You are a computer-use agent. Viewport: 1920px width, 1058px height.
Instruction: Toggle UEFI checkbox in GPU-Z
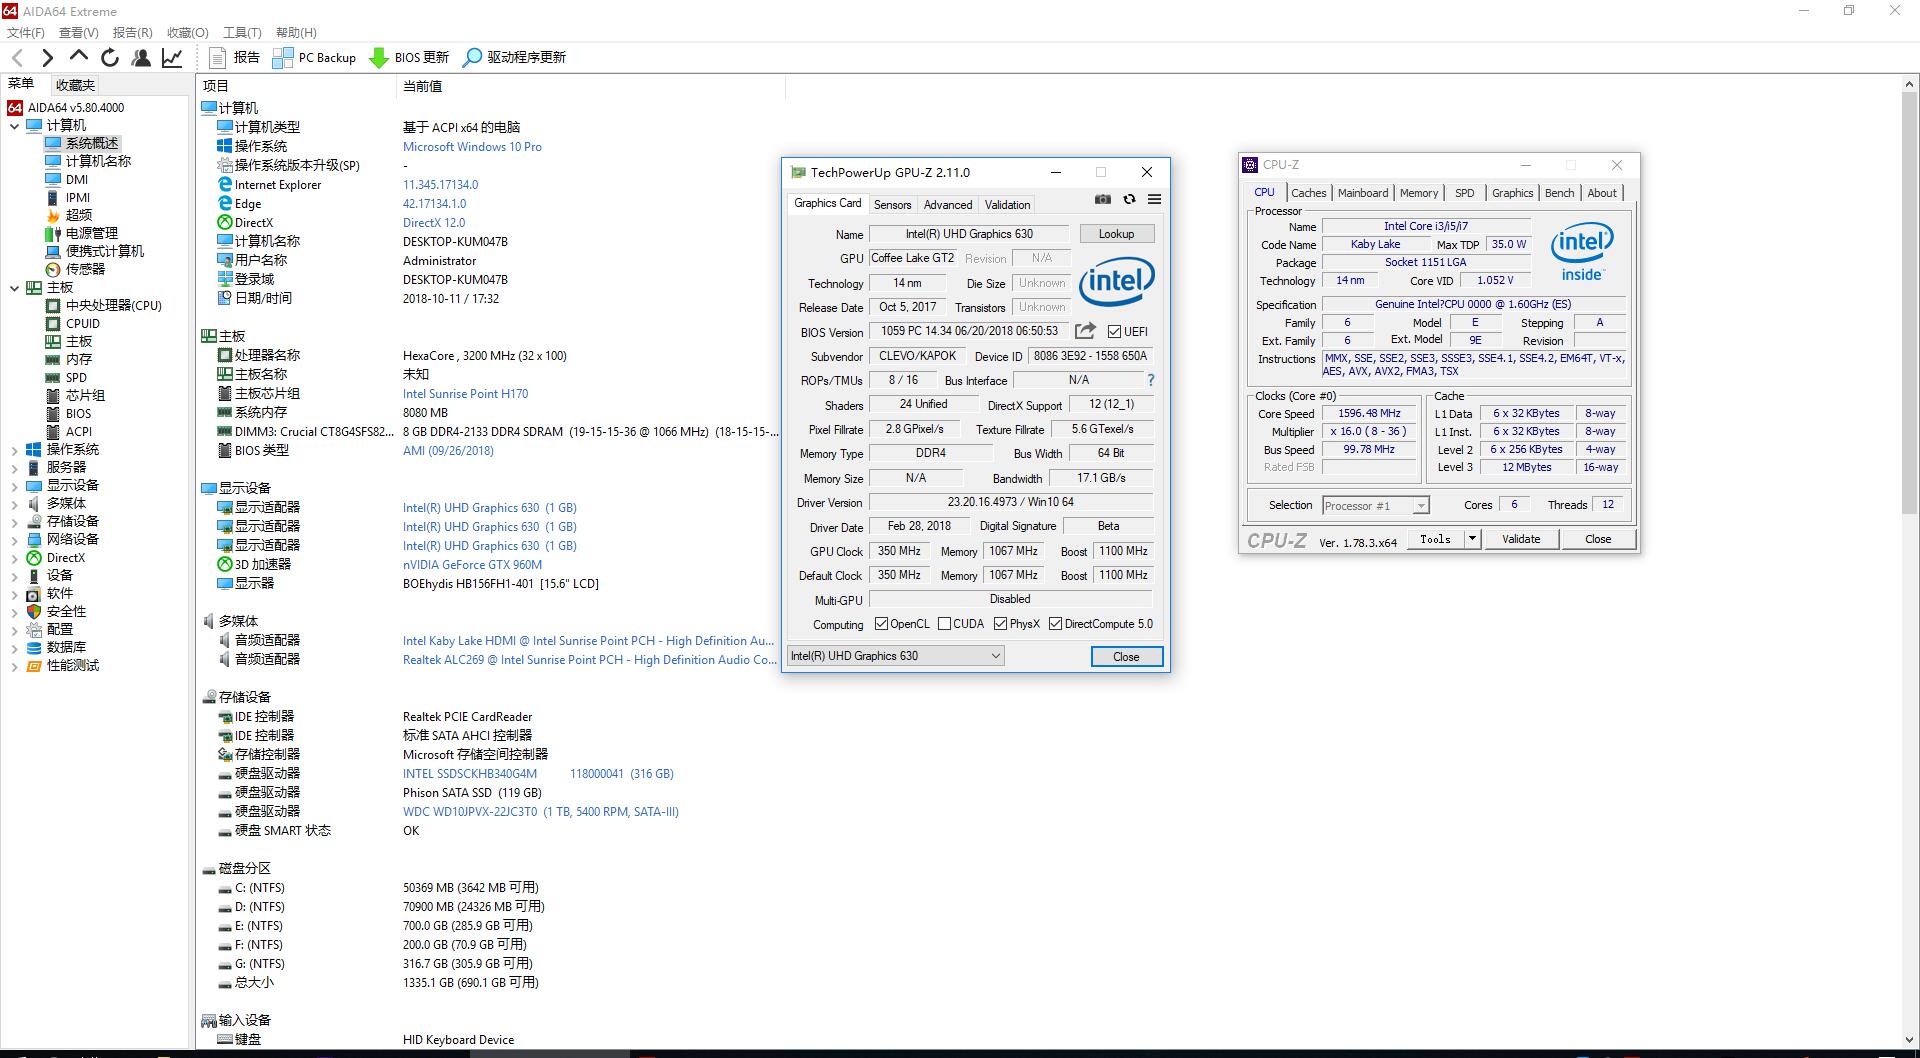coord(1114,332)
